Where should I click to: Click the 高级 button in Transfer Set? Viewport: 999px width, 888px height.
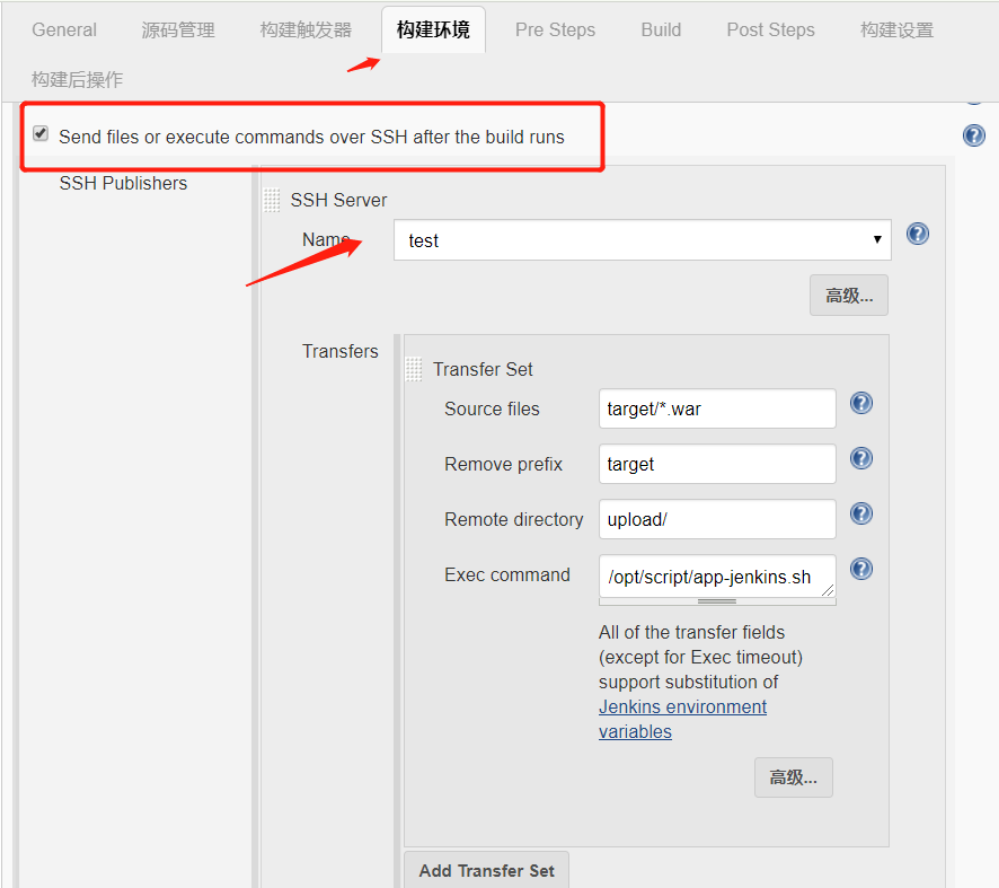[x=793, y=777]
